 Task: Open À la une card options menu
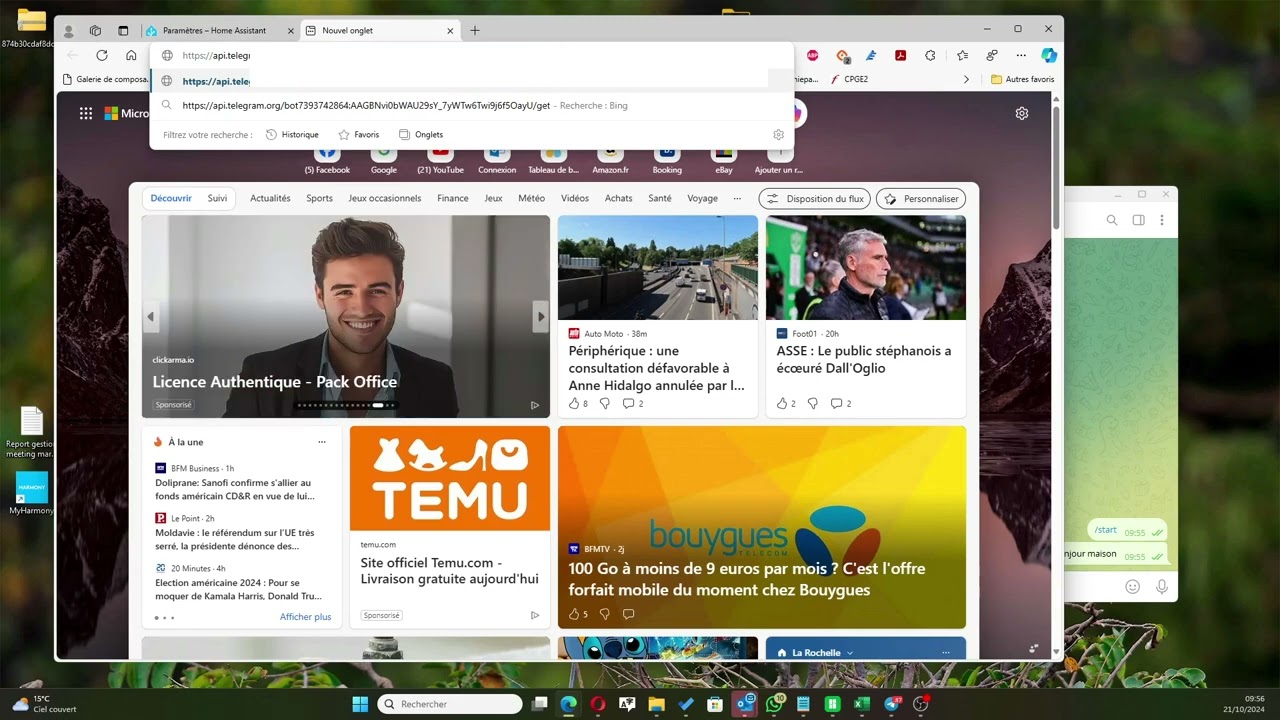tap(322, 442)
